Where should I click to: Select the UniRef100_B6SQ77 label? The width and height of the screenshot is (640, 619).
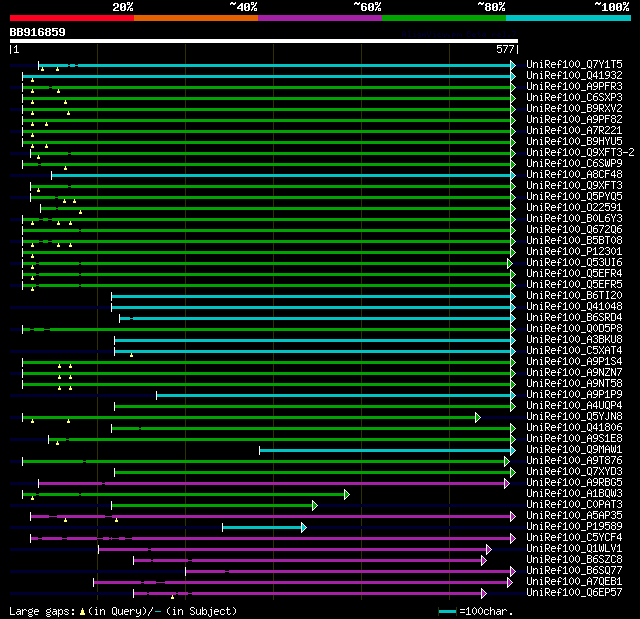574,571
